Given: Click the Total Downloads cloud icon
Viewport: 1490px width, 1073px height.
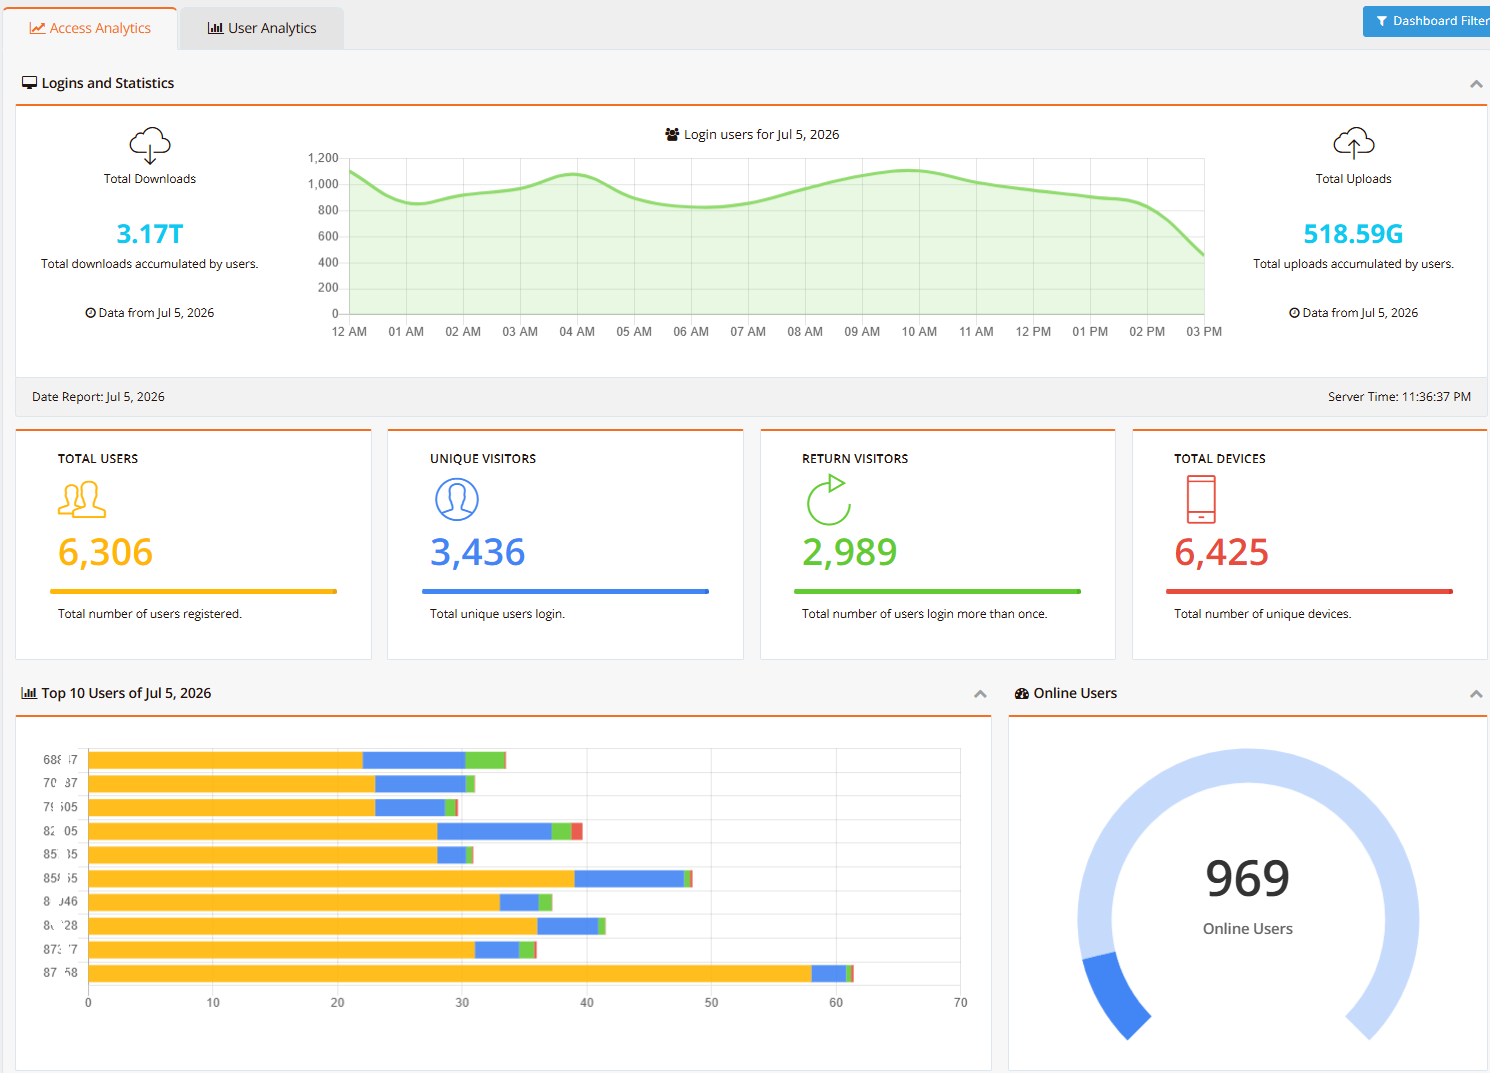Looking at the screenshot, I should tap(150, 145).
